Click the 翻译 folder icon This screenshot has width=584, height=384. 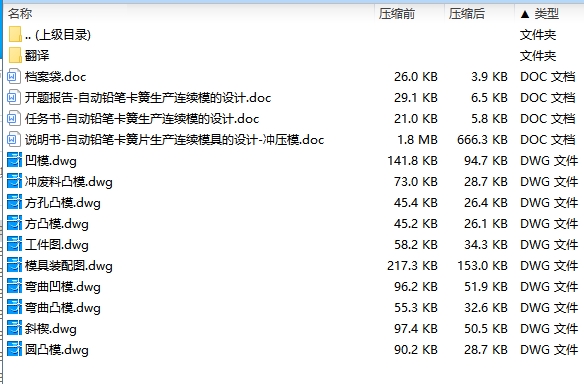(x=15, y=55)
